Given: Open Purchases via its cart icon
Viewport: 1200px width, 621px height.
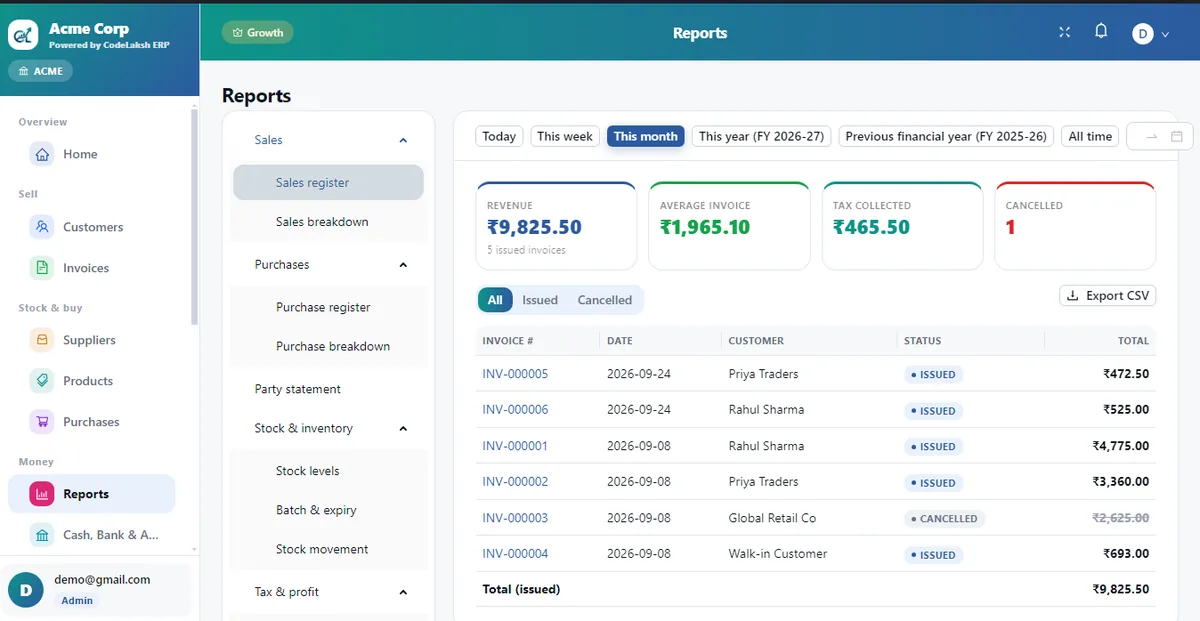Looking at the screenshot, I should (42, 422).
